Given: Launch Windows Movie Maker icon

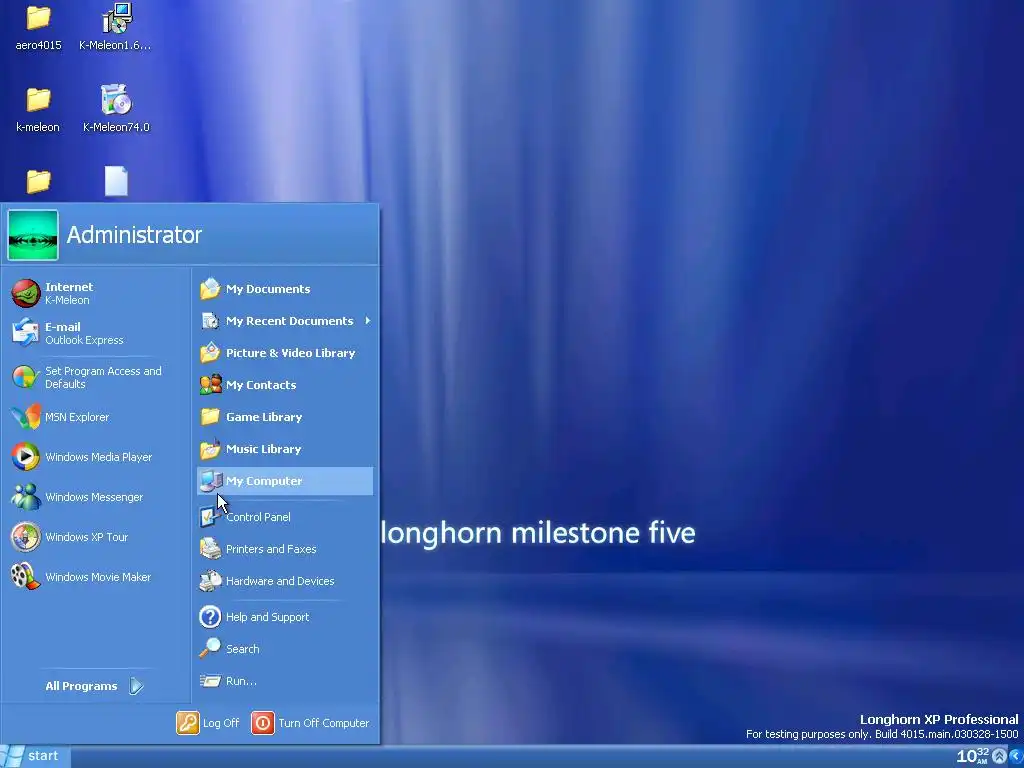Looking at the screenshot, I should coord(25,577).
